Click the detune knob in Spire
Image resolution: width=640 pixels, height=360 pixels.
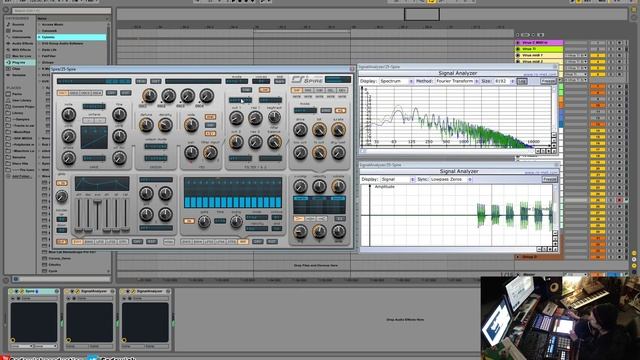coord(146,125)
